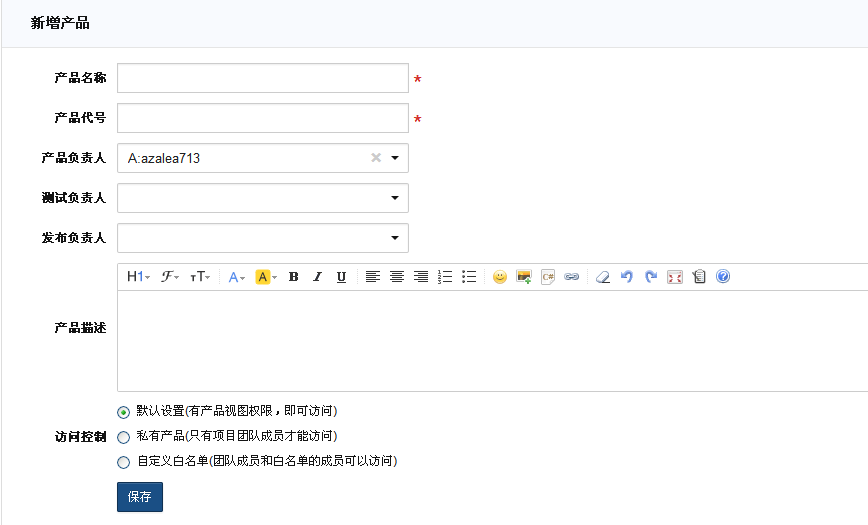
Task: Clear the selected 产品负责人 azalea713
Action: click(376, 158)
